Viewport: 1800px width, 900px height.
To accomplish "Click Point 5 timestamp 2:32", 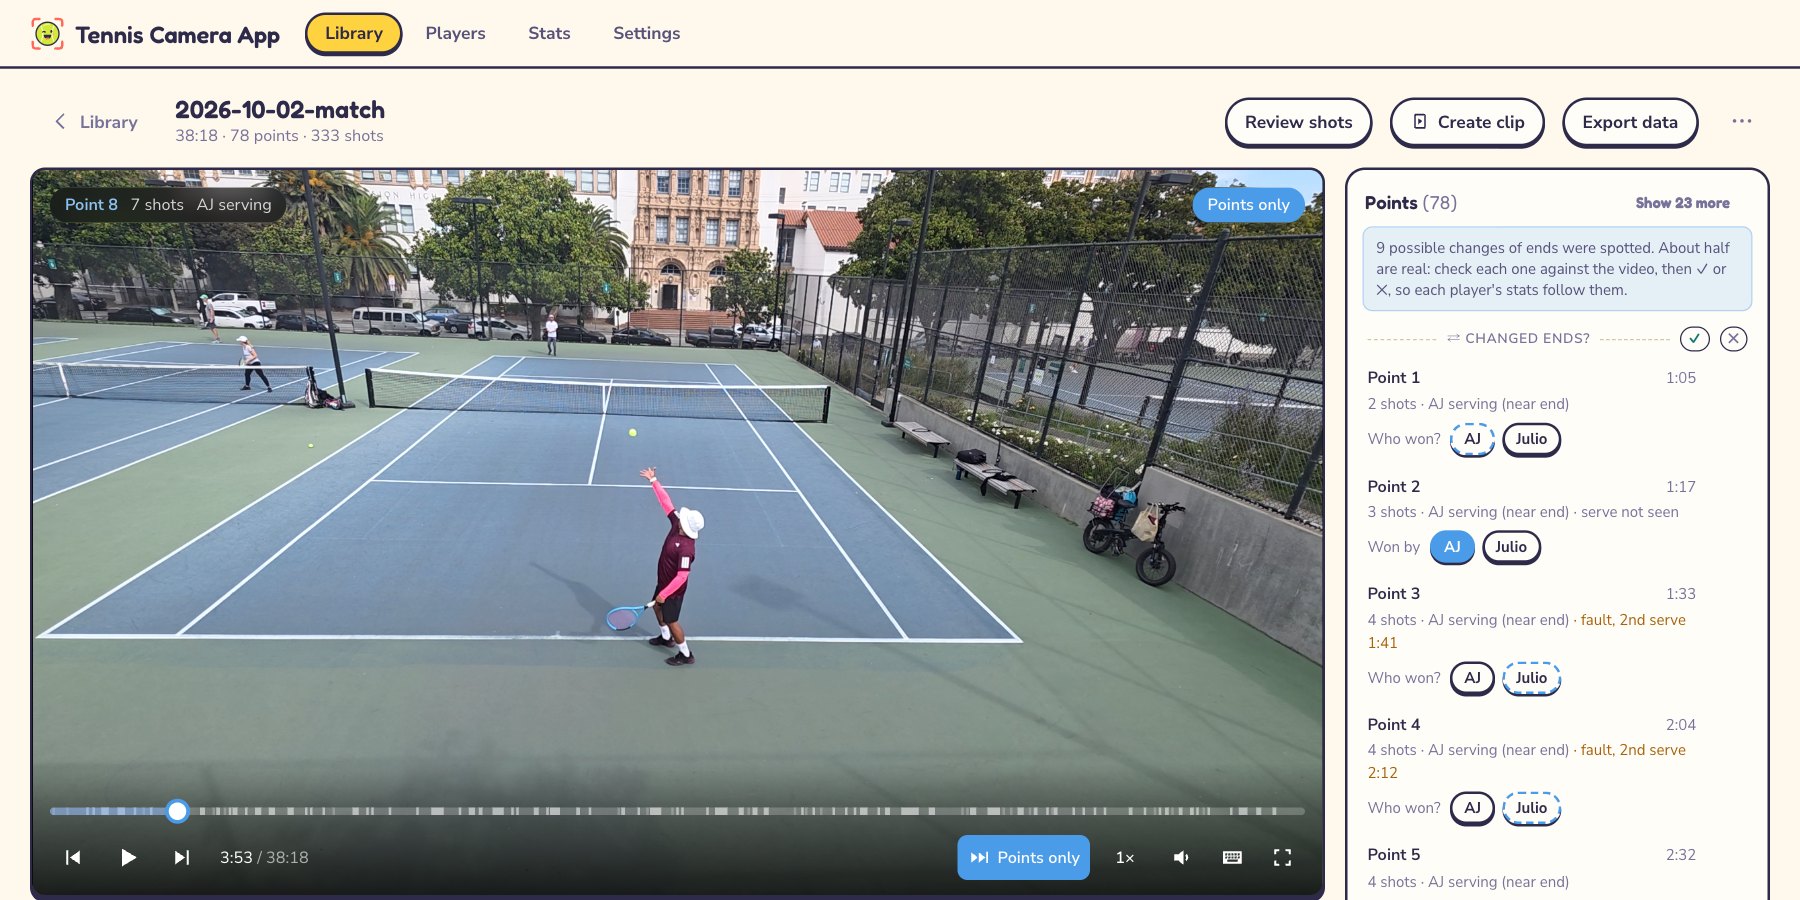I will (x=1680, y=854).
